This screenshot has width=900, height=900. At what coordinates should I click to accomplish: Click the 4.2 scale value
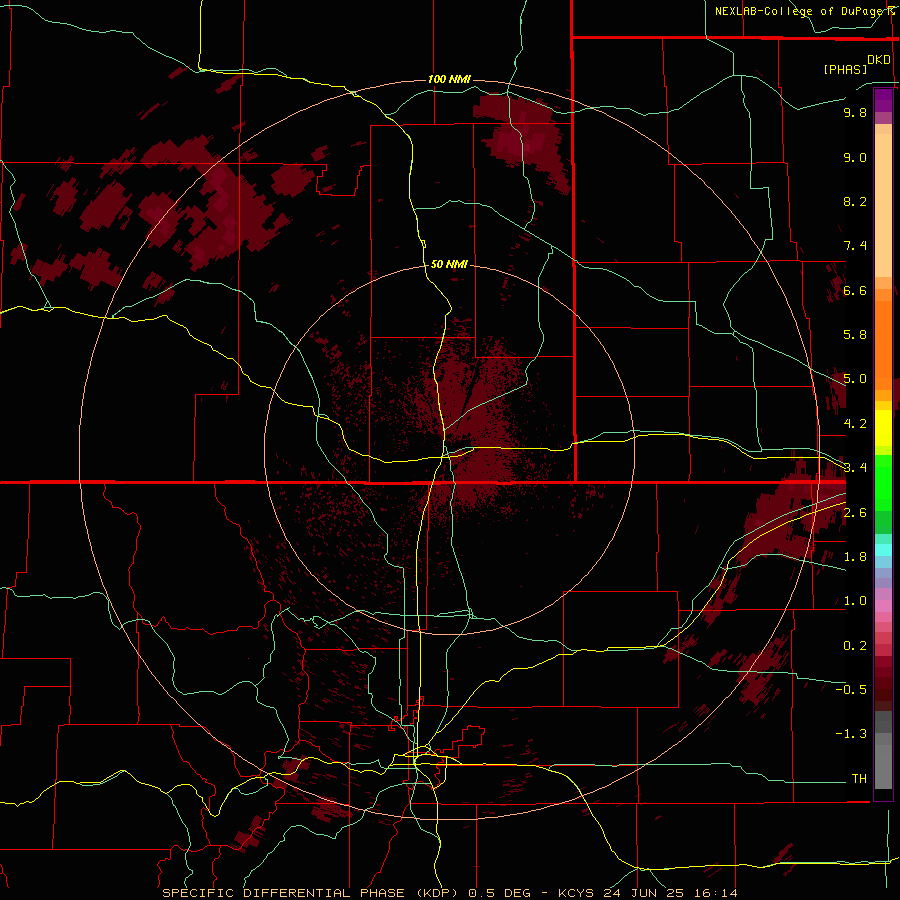click(x=855, y=424)
